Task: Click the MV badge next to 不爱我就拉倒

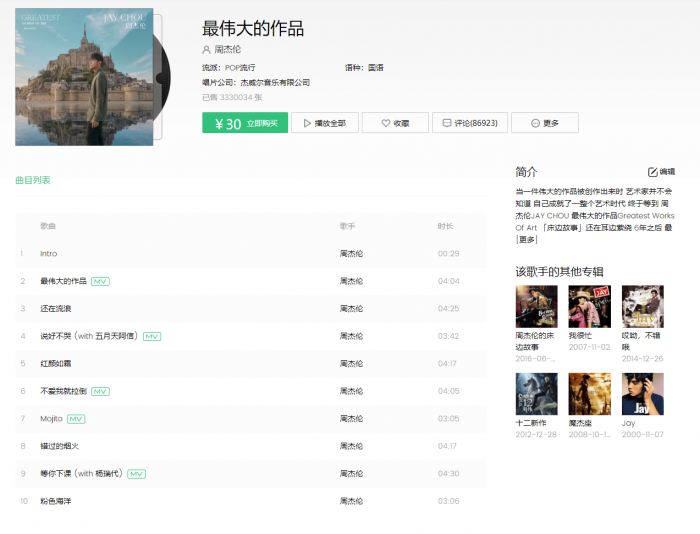Action: click(101, 391)
